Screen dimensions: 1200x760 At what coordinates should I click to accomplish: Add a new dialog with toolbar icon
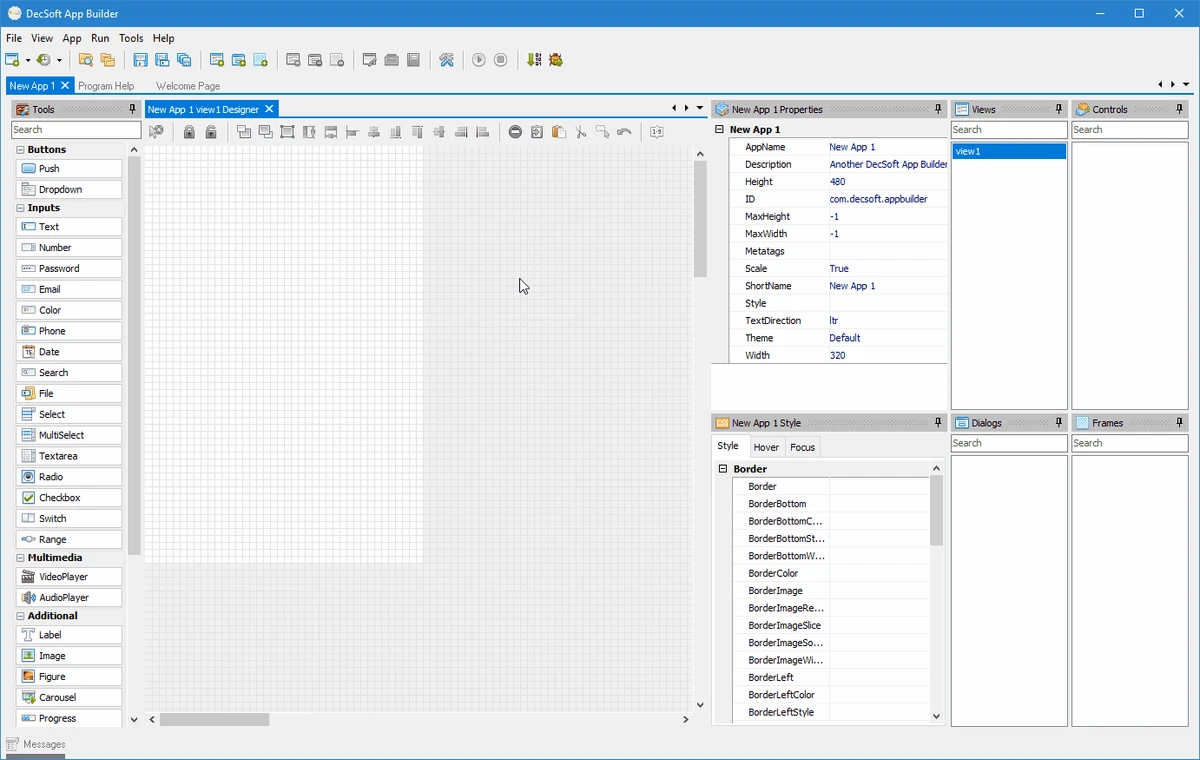point(239,60)
